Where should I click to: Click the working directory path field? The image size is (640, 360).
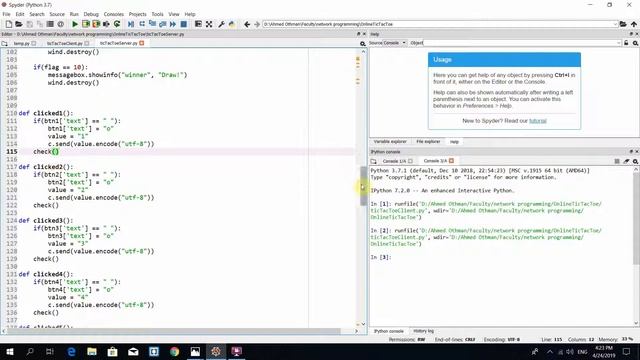(x=438, y=24)
